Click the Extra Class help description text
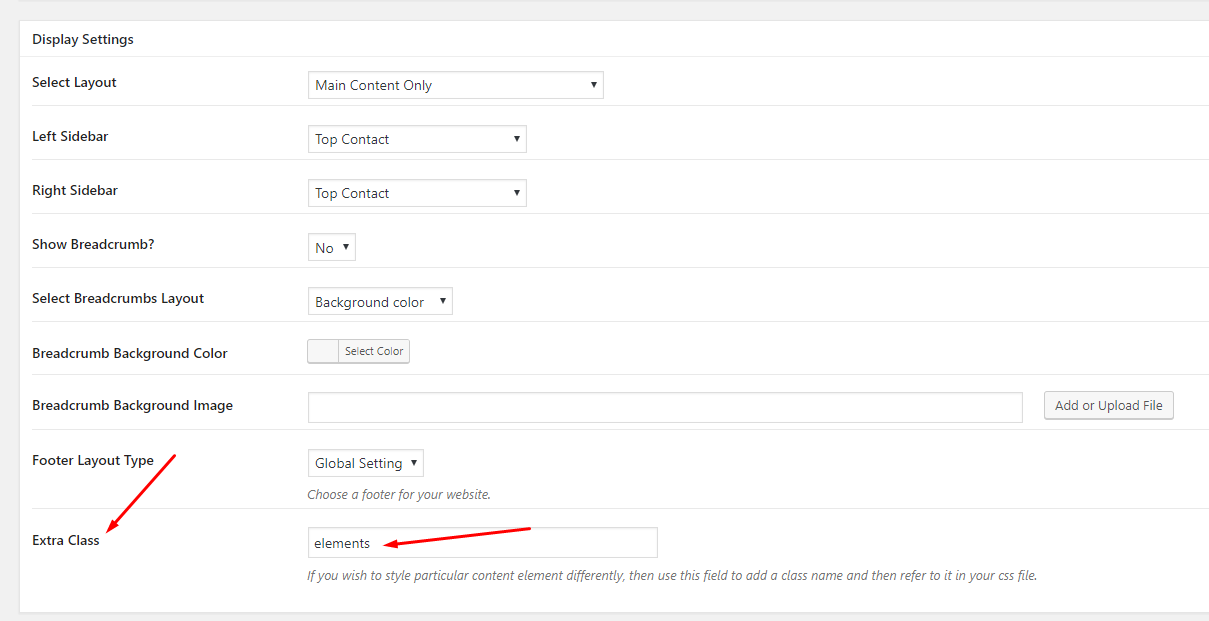 point(672,575)
